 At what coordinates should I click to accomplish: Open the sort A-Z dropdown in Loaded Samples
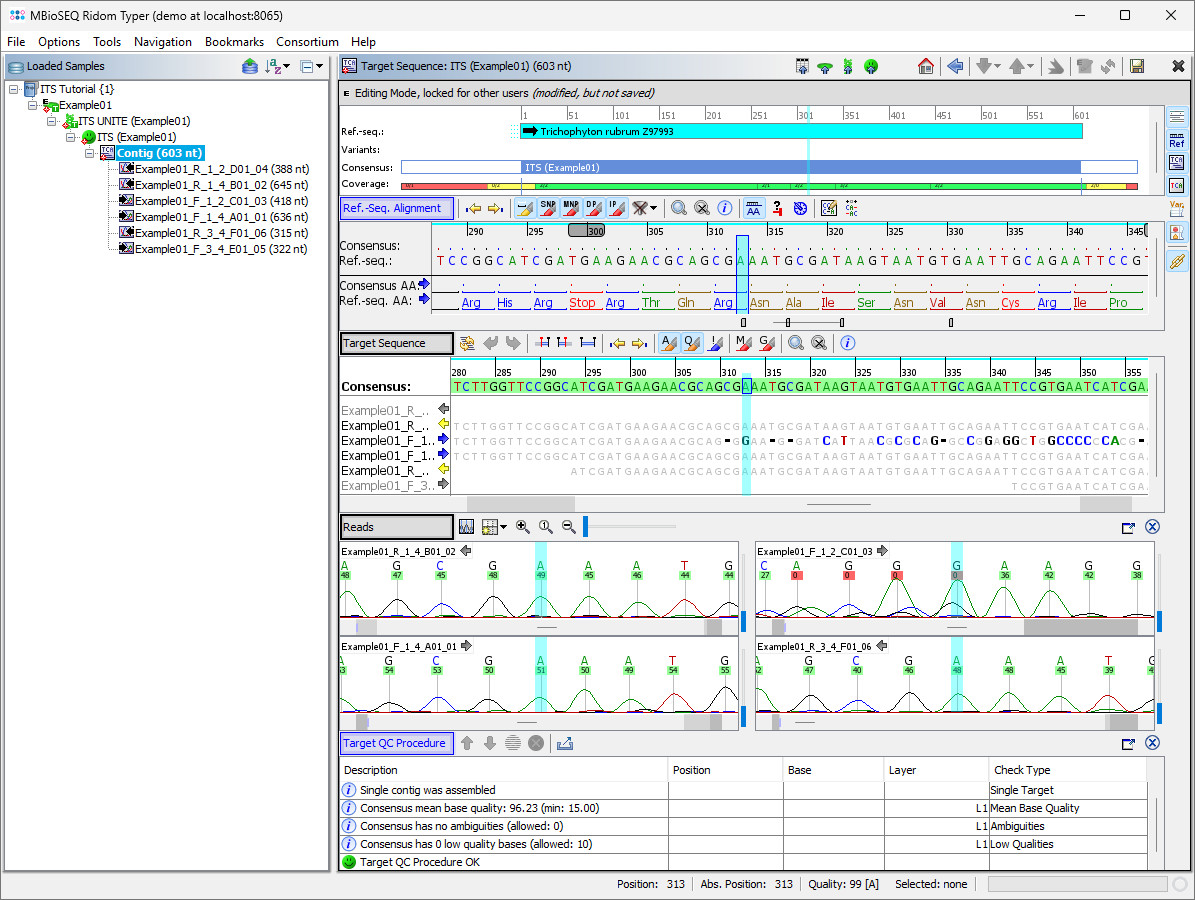tap(278, 66)
